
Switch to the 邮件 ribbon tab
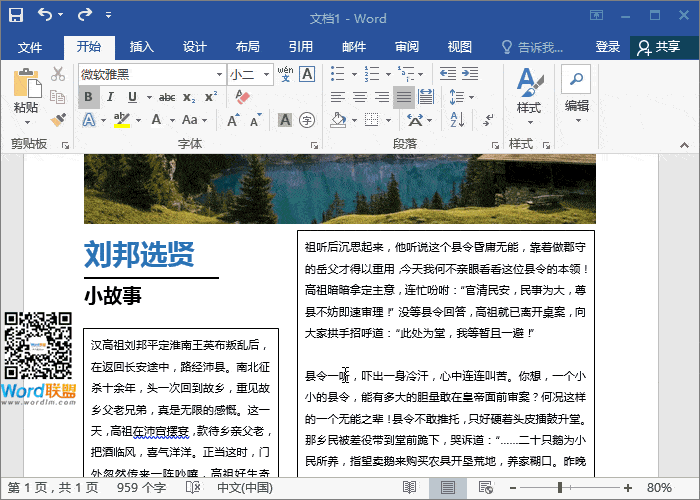pos(354,47)
